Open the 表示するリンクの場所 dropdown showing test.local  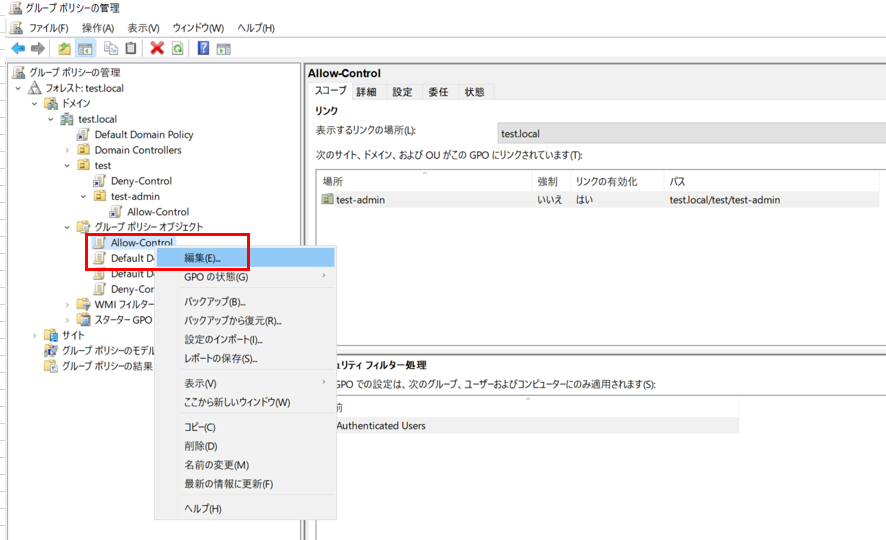[692, 133]
